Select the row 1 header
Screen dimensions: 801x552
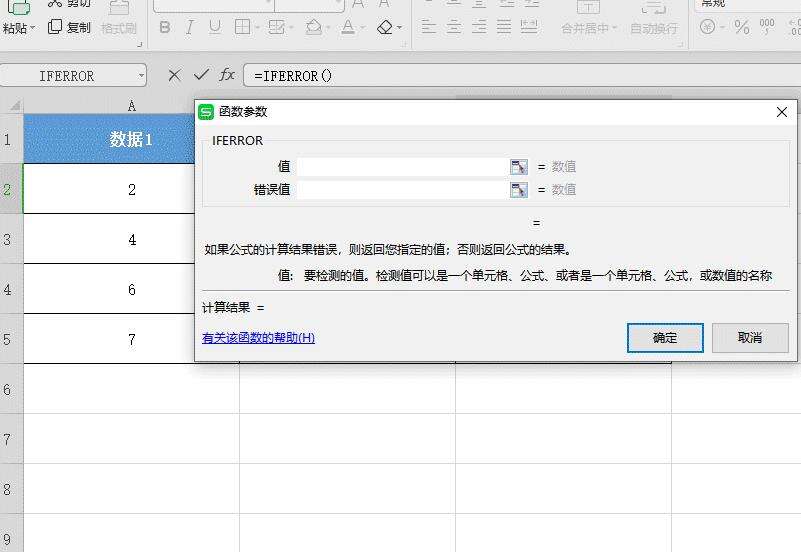11,139
